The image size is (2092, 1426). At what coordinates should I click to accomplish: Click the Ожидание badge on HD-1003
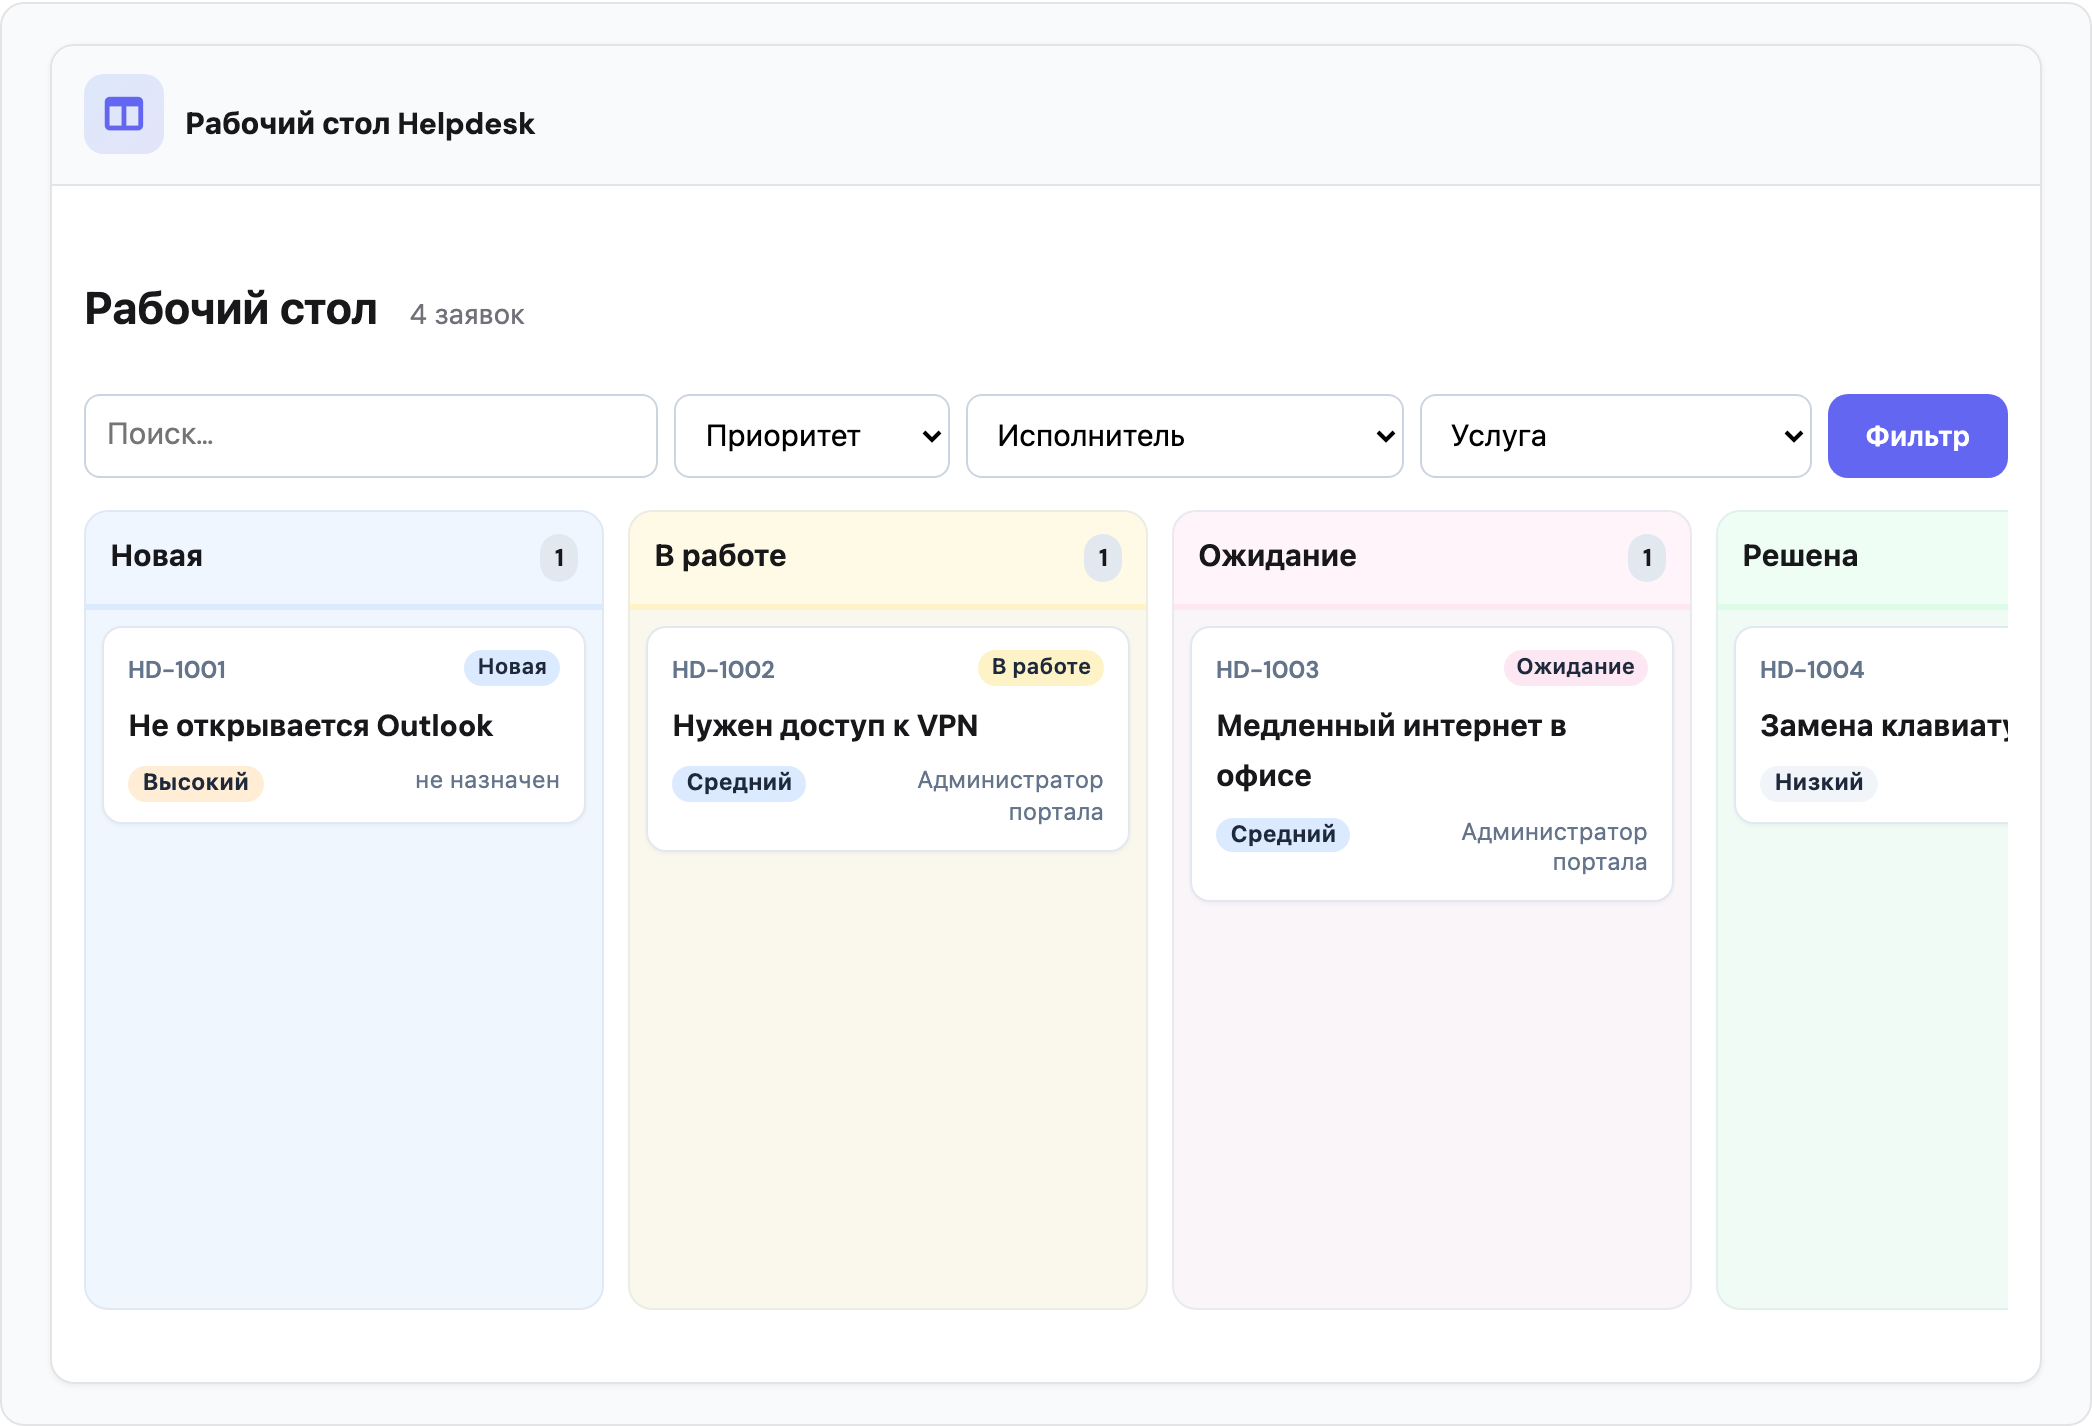1575,667
